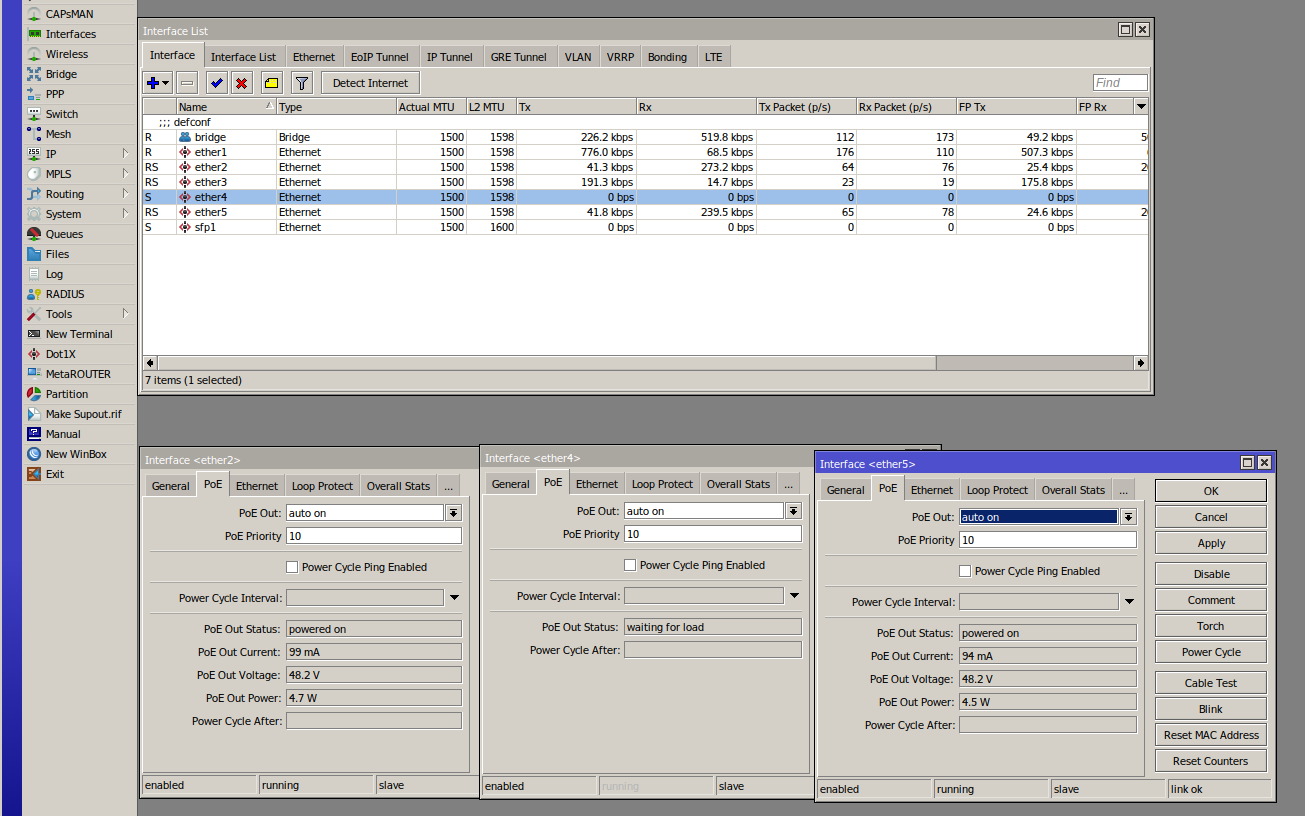Open PoE Out dropdown in ether5 window

[1129, 517]
